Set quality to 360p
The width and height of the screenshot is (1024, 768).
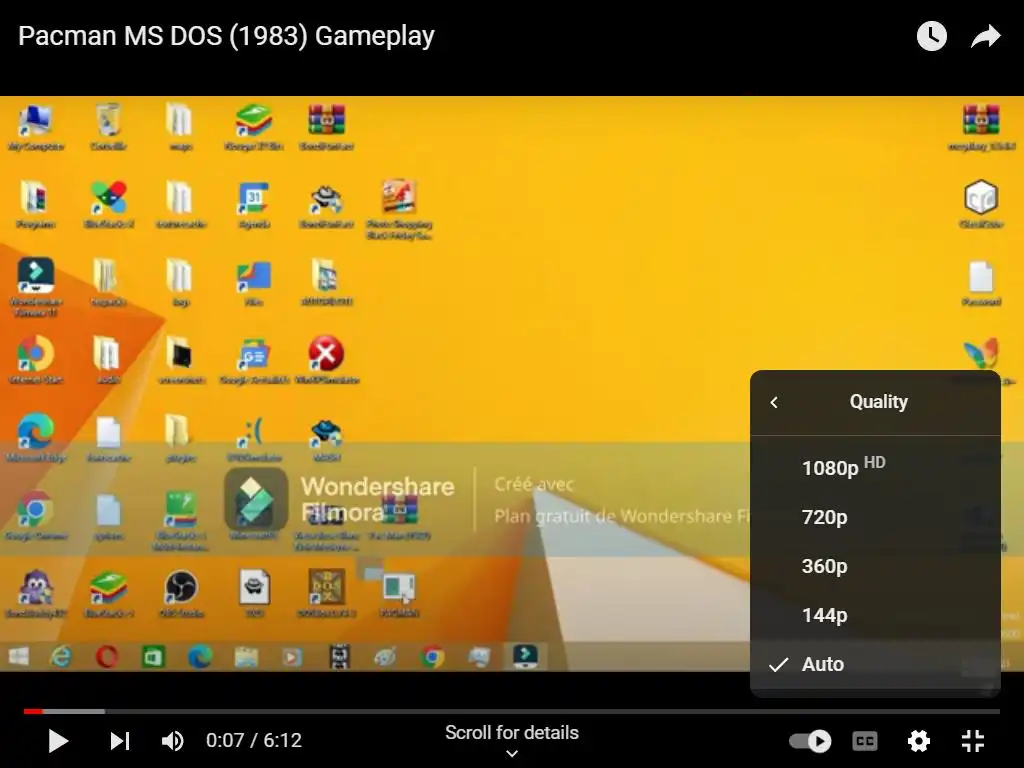(875, 566)
